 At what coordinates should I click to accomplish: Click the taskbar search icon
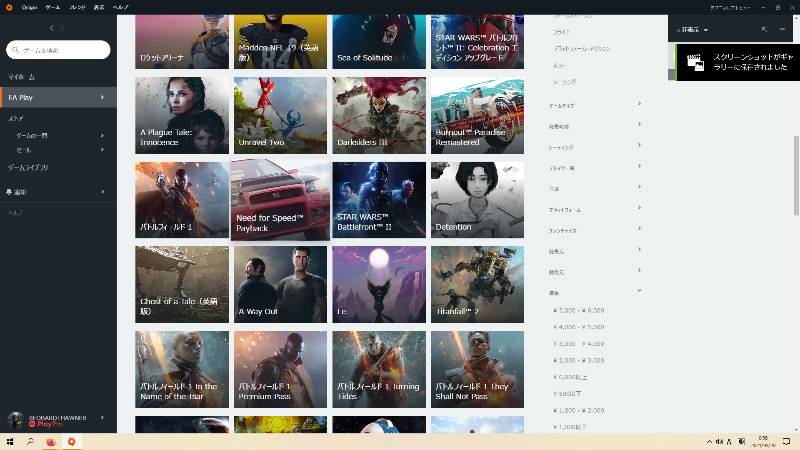point(30,441)
